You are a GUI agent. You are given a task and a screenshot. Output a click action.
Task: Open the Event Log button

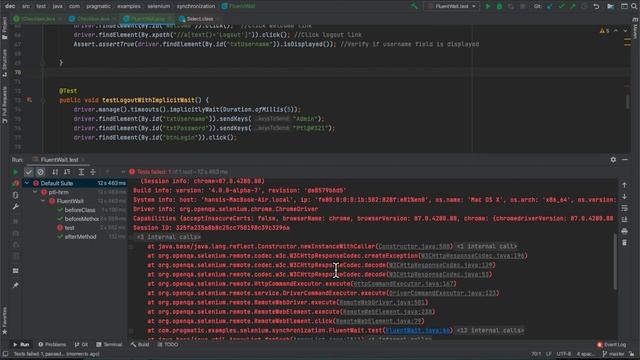(x=612, y=344)
